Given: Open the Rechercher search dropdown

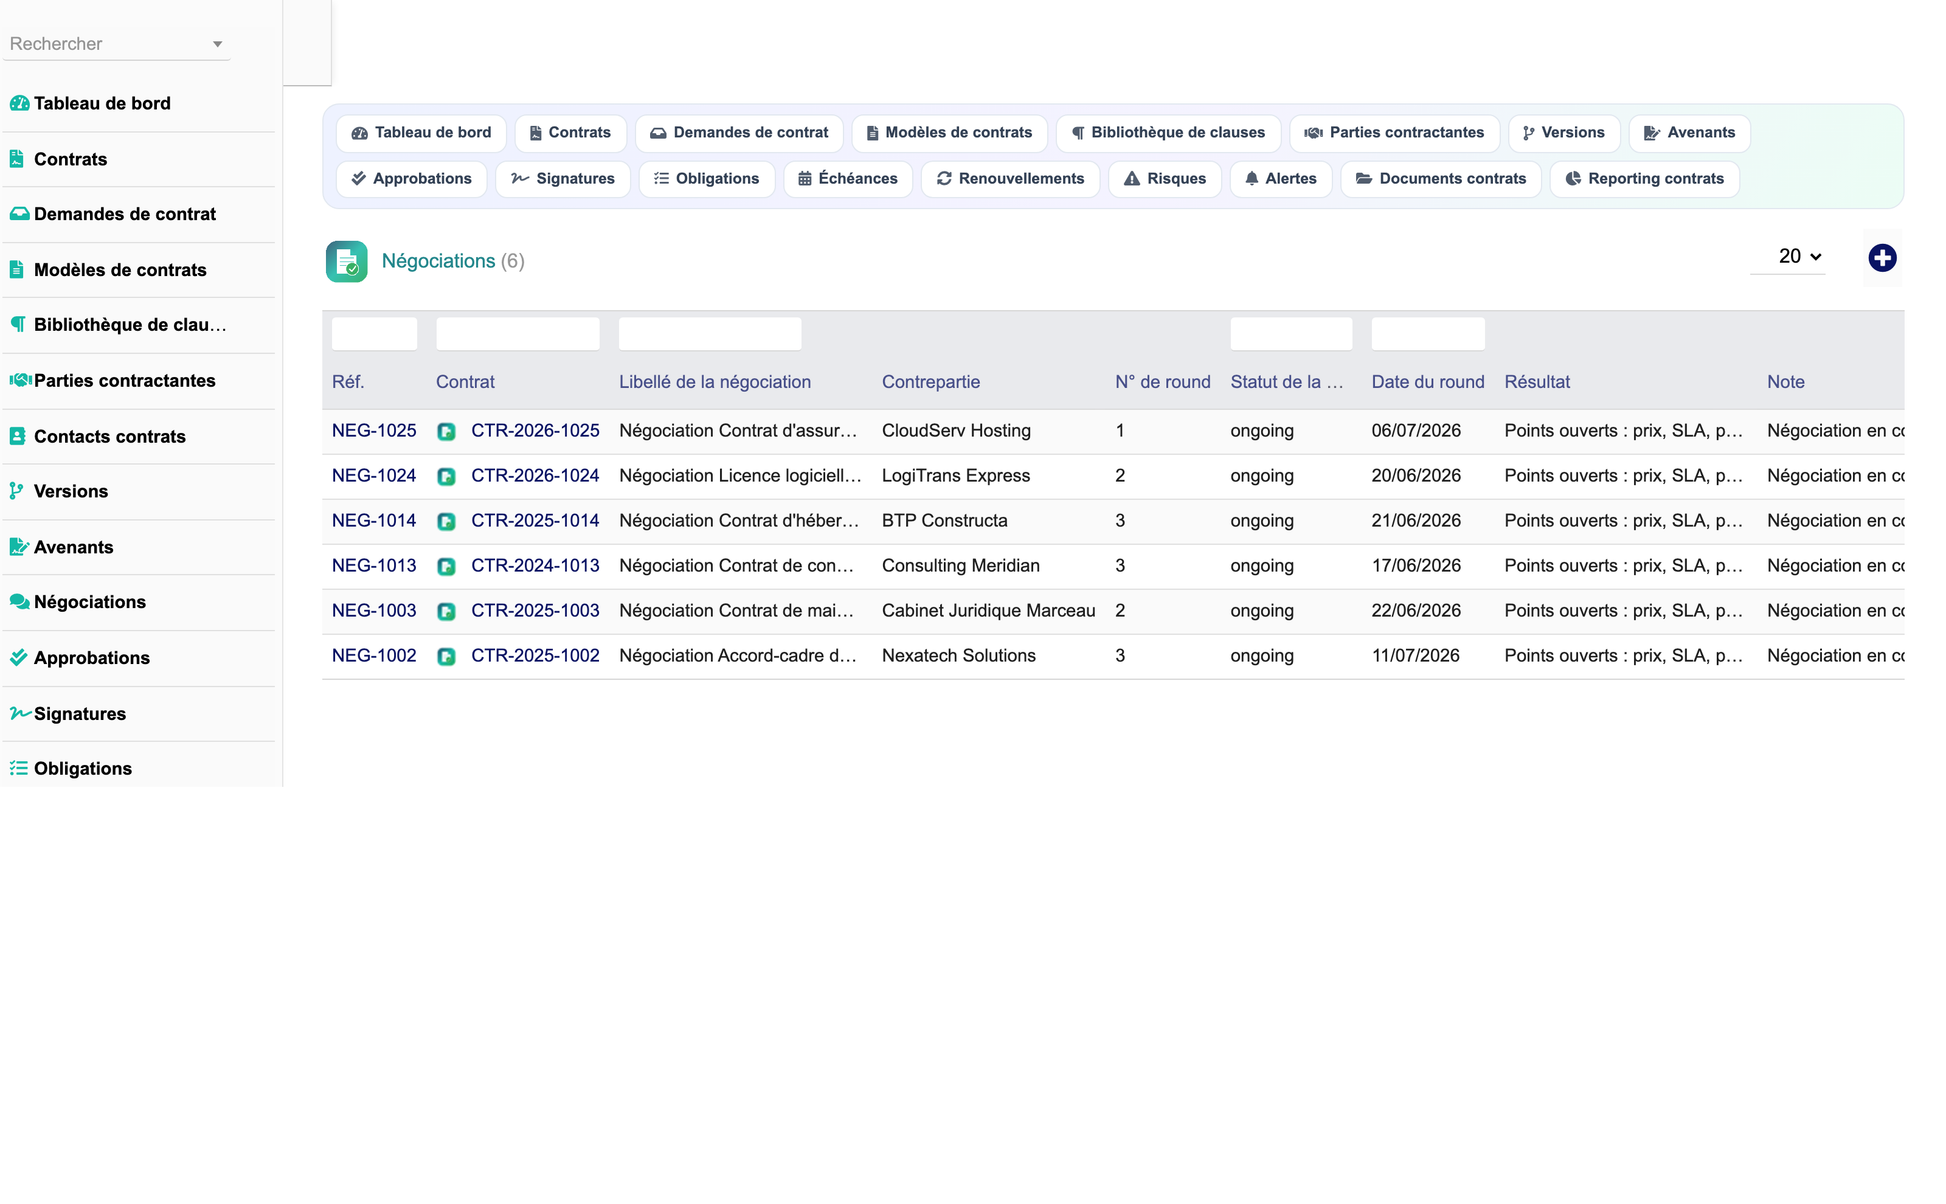Looking at the screenshot, I should (x=116, y=44).
